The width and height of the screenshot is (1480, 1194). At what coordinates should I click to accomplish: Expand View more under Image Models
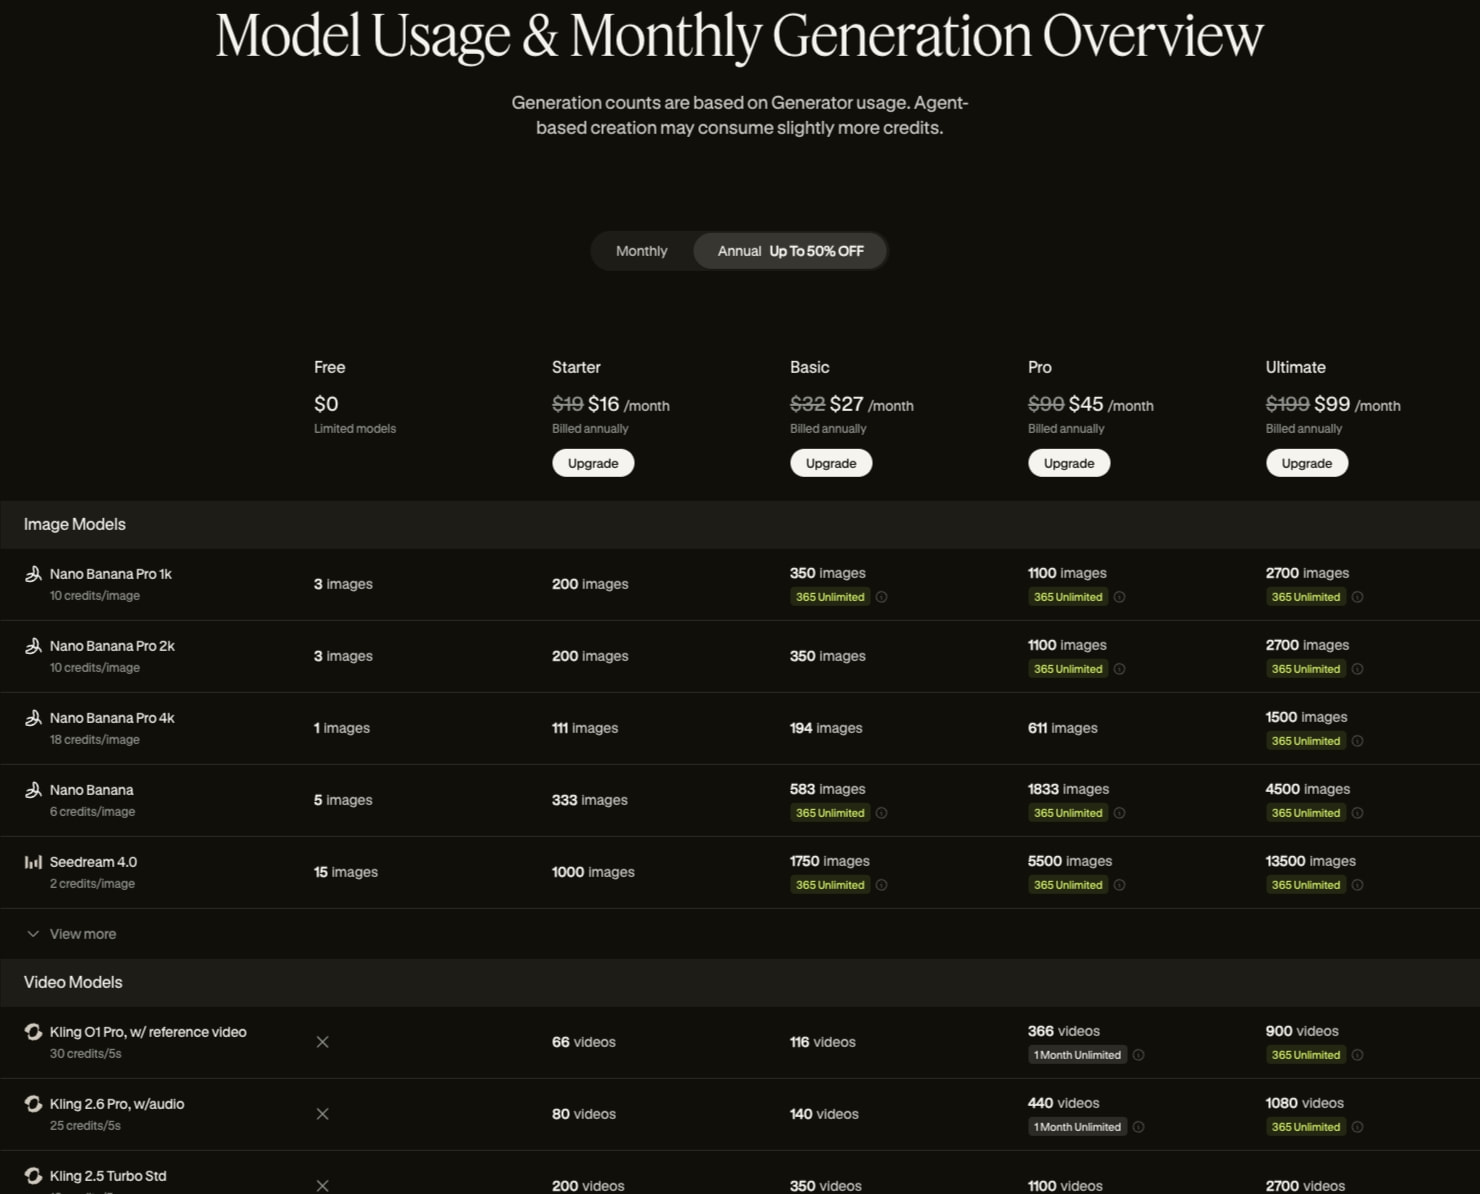(x=71, y=934)
